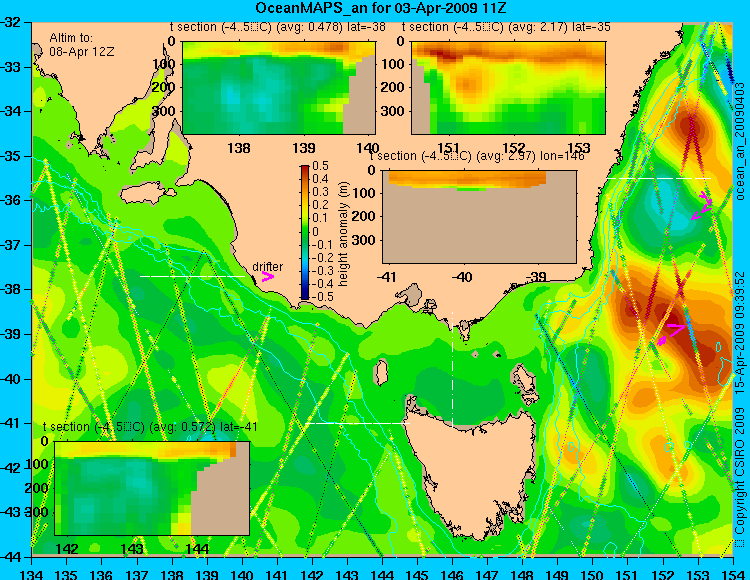Click the 154 longitude axis label

pos(733,573)
